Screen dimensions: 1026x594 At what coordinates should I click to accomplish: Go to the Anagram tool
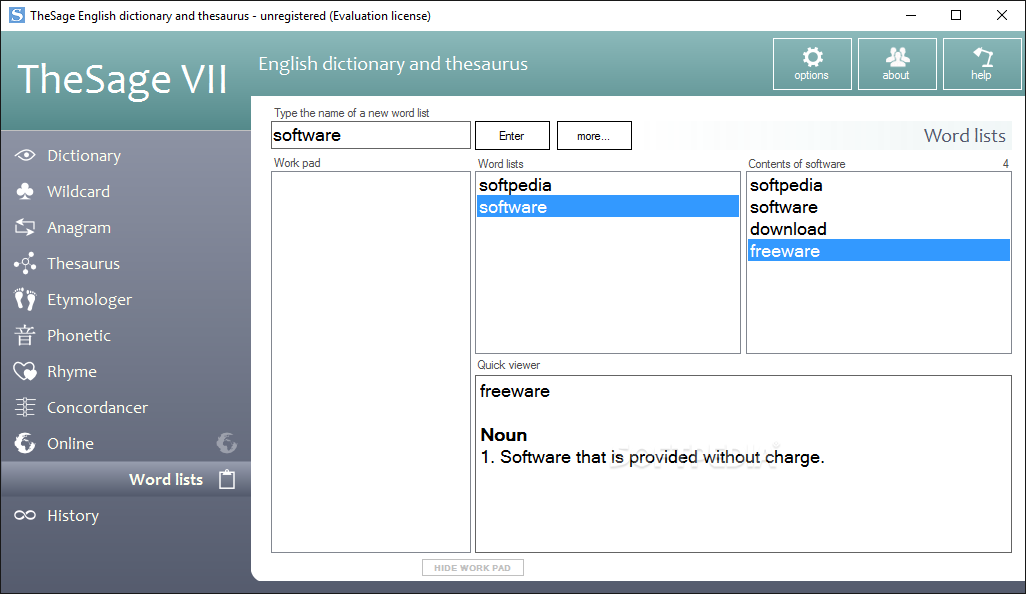[79, 228]
